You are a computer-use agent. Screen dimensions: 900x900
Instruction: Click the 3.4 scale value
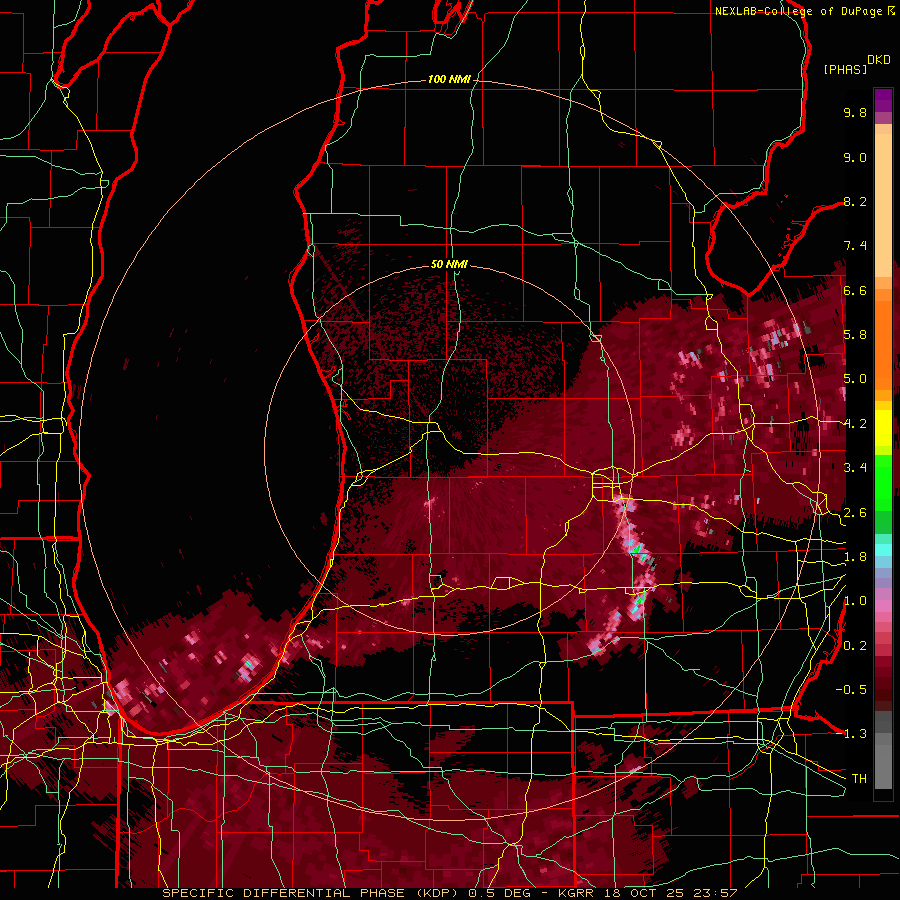[x=855, y=468]
